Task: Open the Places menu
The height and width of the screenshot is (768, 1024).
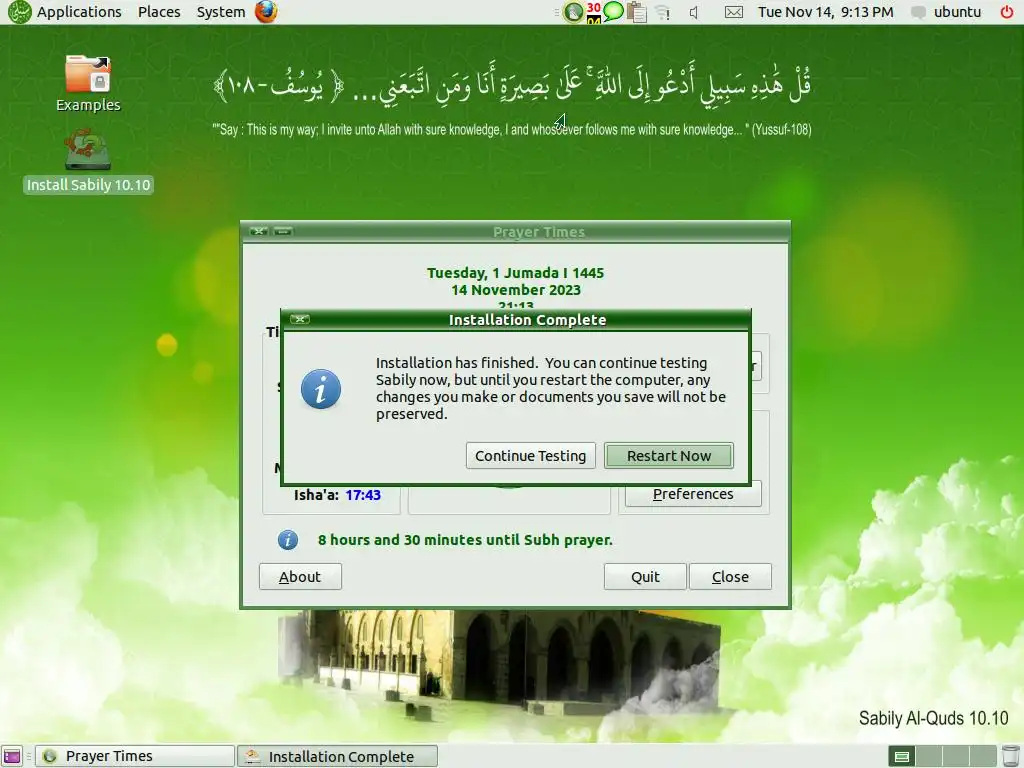Action: tap(159, 12)
